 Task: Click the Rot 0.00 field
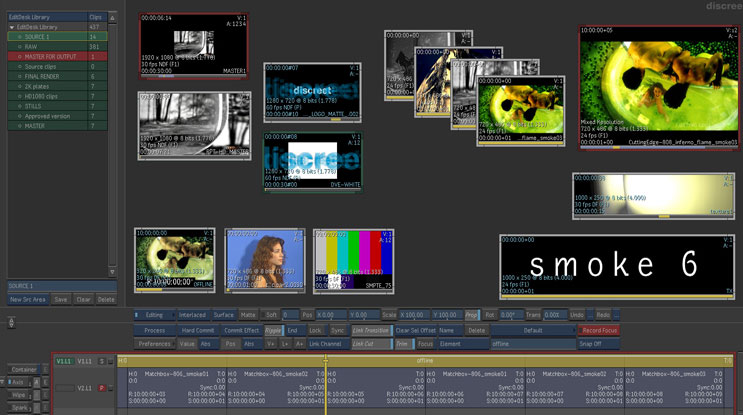pos(511,315)
